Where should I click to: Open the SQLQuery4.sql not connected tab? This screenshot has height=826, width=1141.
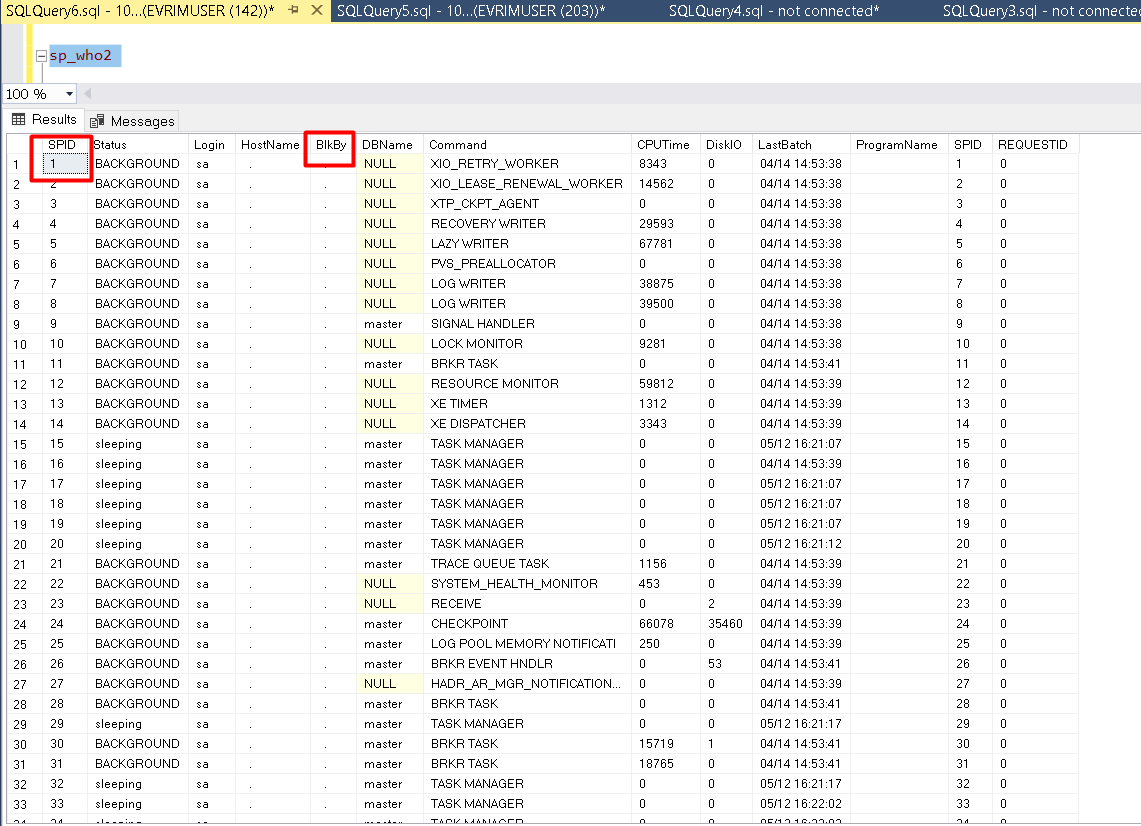pyautogui.click(x=774, y=11)
